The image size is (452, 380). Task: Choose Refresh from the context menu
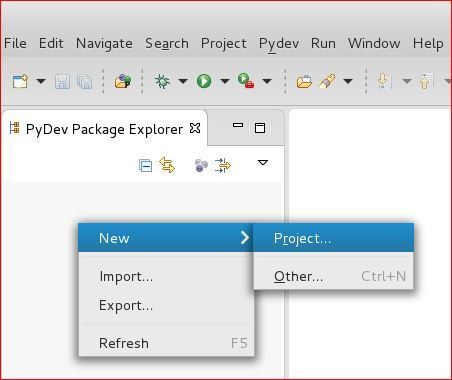click(166, 343)
